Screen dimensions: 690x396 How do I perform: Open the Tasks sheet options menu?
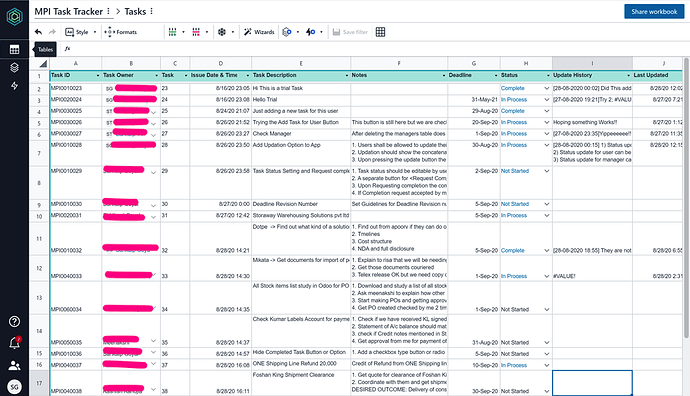pyautogui.click(x=151, y=11)
